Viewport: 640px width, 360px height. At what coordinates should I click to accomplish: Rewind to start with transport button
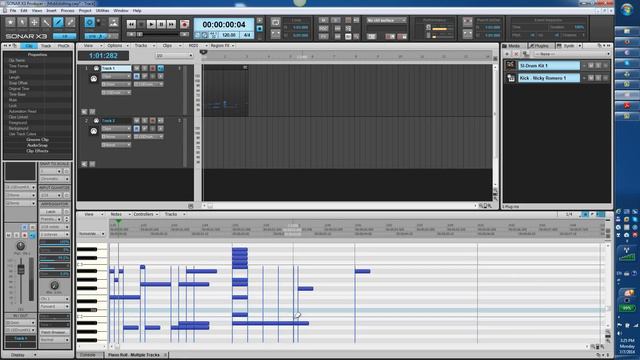(131, 24)
